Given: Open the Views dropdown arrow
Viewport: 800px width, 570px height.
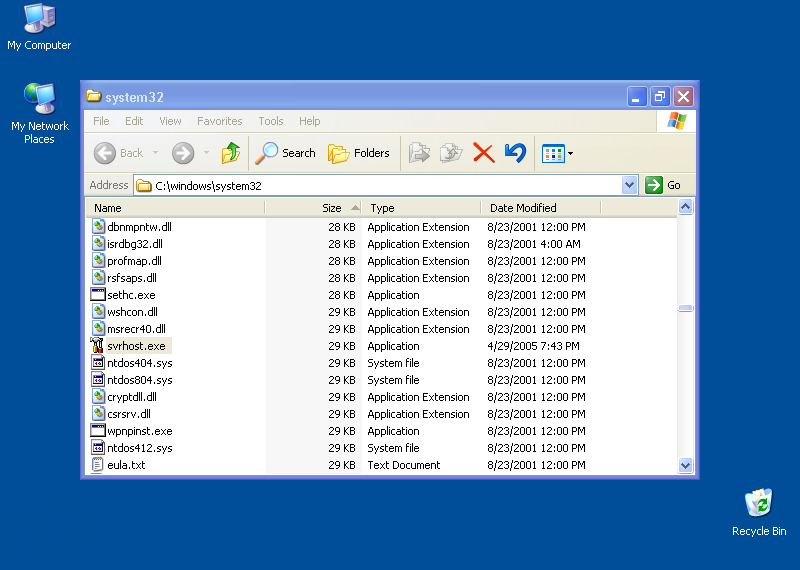Looking at the screenshot, I should 570,154.
